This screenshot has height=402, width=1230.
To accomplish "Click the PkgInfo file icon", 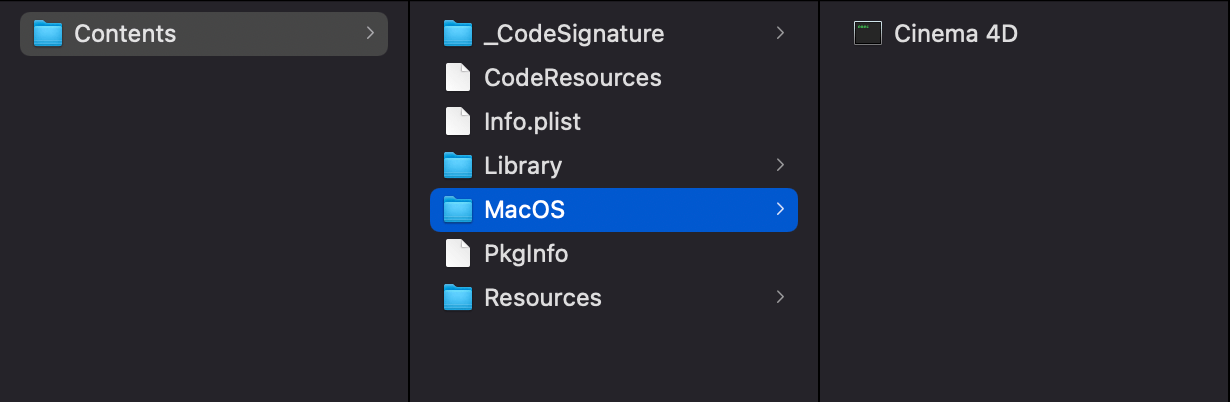I will pyautogui.click(x=457, y=254).
